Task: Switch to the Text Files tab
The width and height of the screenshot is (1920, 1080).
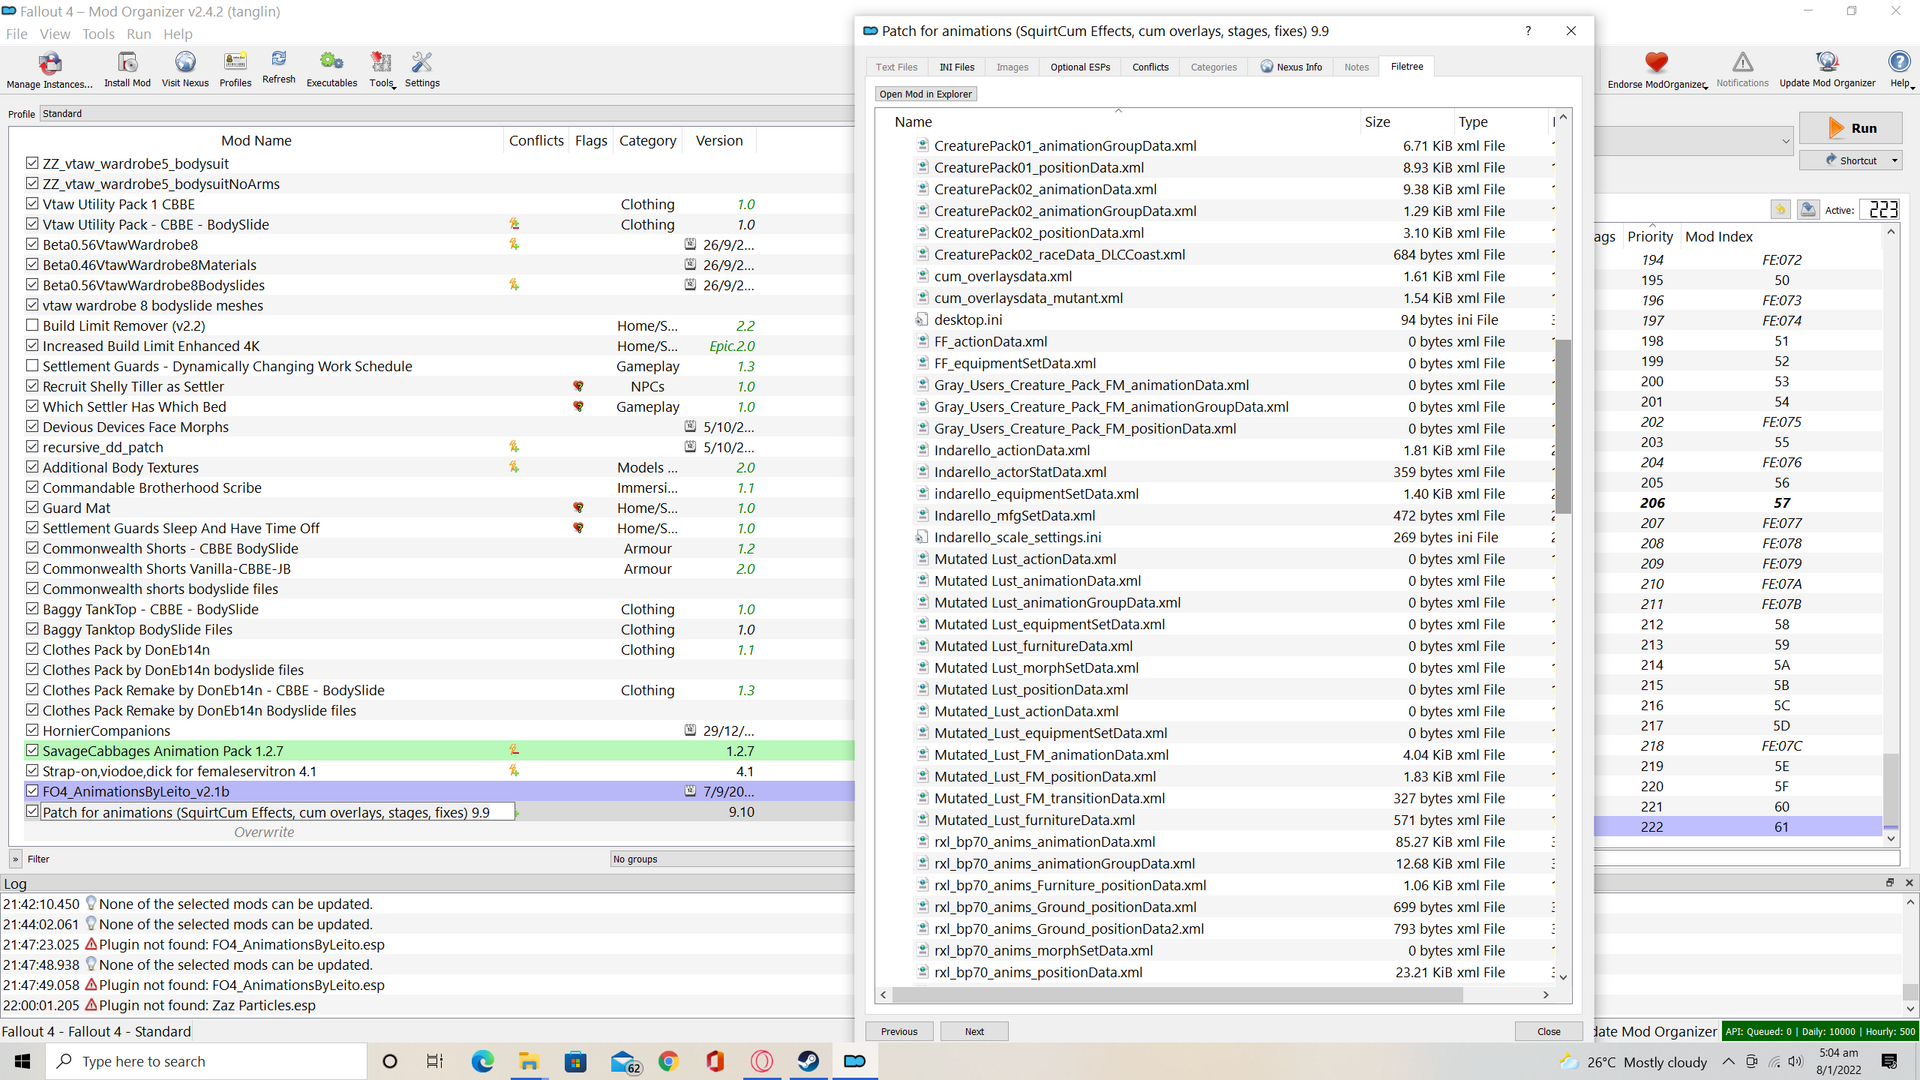Action: (x=896, y=67)
